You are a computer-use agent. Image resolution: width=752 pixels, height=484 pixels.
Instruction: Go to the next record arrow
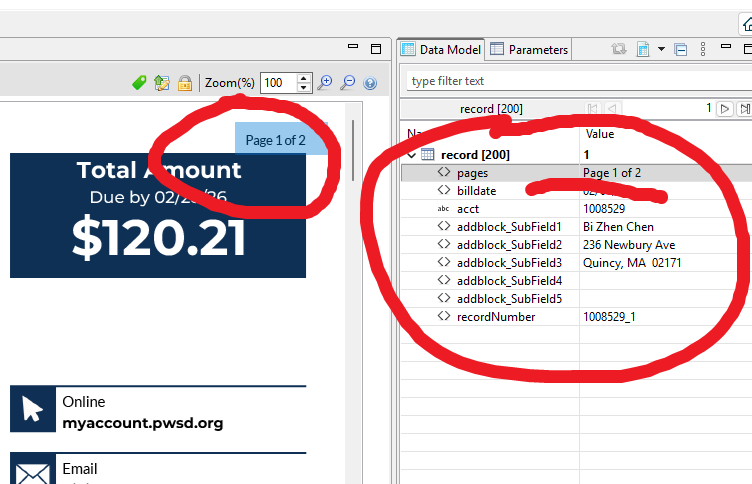point(726,108)
